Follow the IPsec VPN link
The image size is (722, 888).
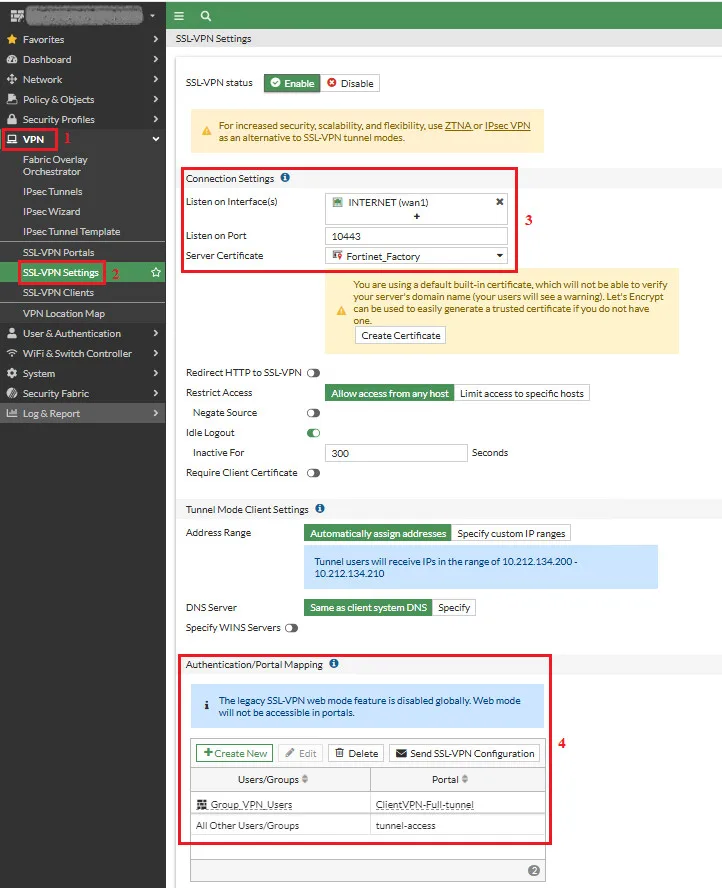pos(507,126)
